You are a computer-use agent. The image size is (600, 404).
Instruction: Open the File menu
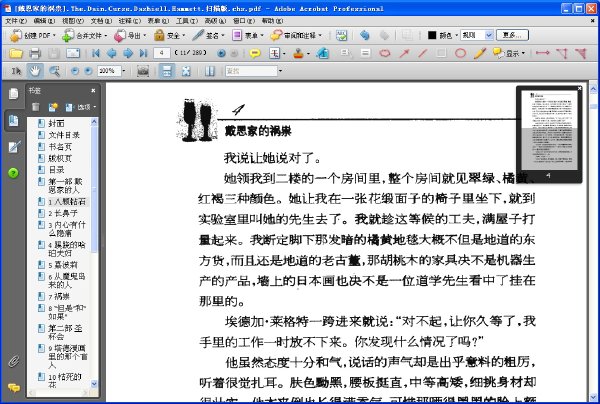pos(16,21)
